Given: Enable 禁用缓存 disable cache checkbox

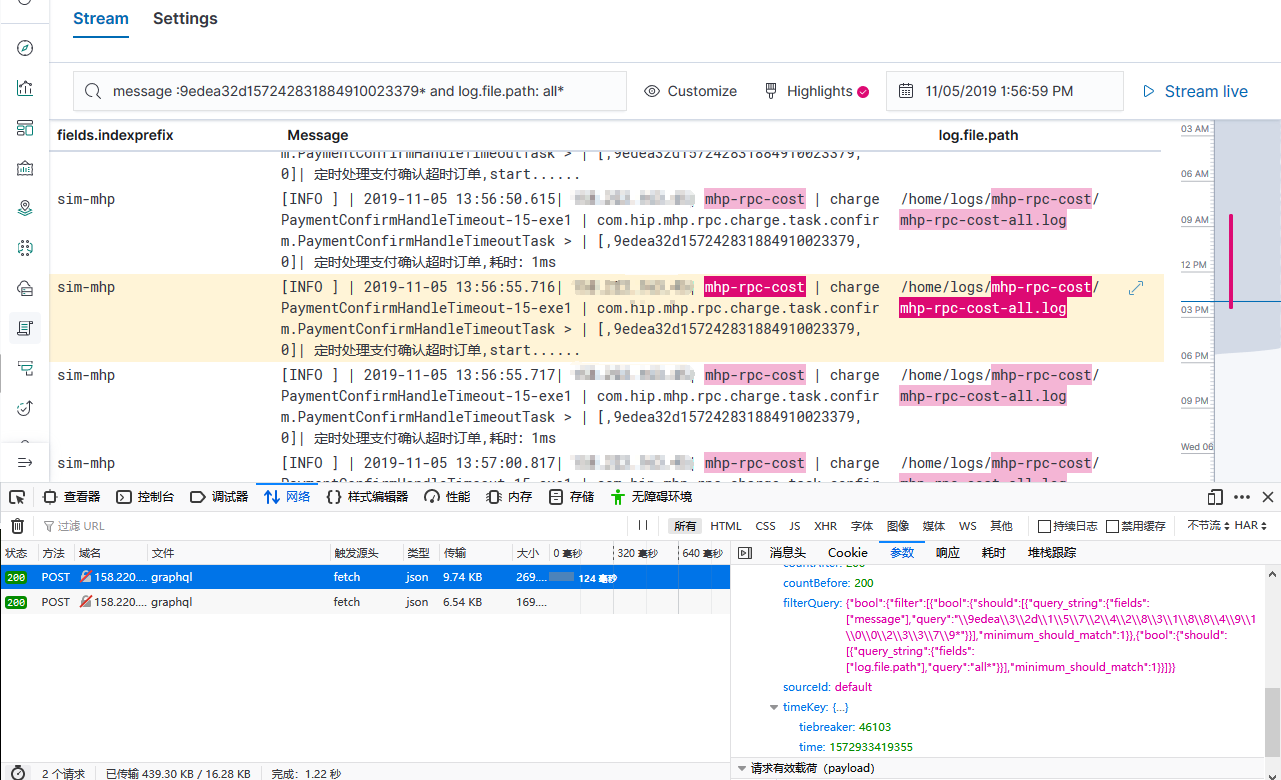Looking at the screenshot, I should coord(1112,526).
